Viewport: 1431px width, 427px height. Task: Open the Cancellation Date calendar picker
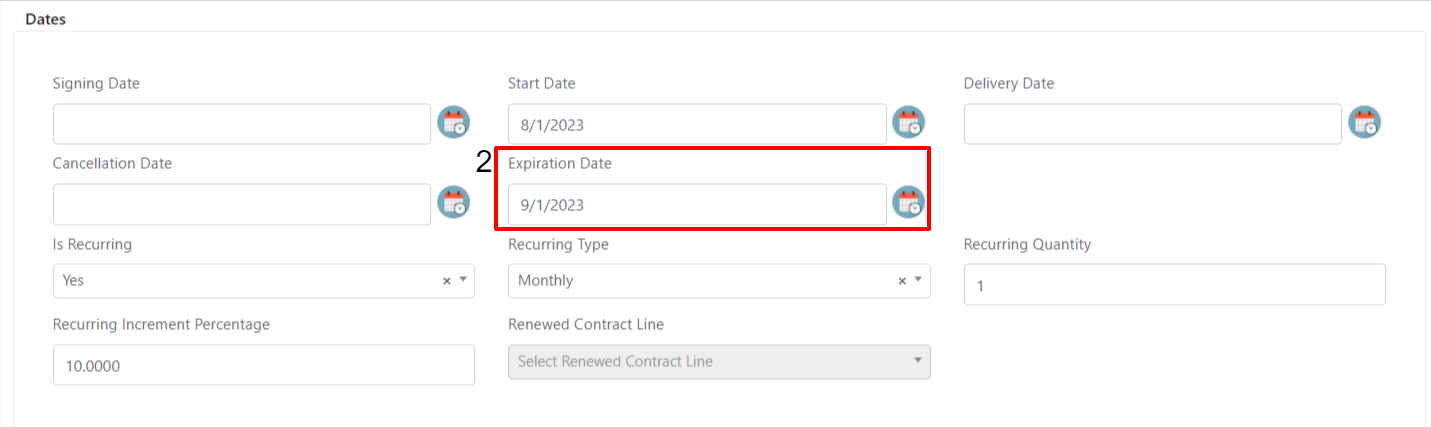pos(453,202)
